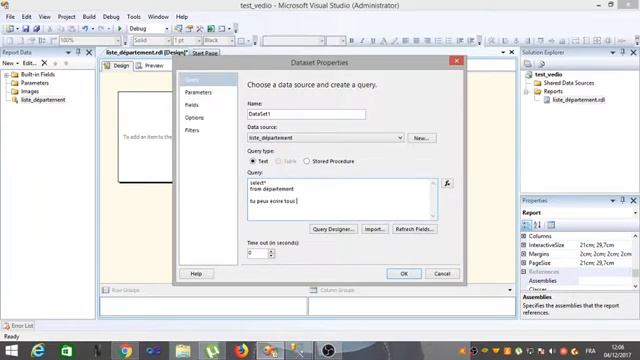Click the Solution Explorer toolbar icon next to Debug
The image size is (640, 360).
tap(178, 29)
